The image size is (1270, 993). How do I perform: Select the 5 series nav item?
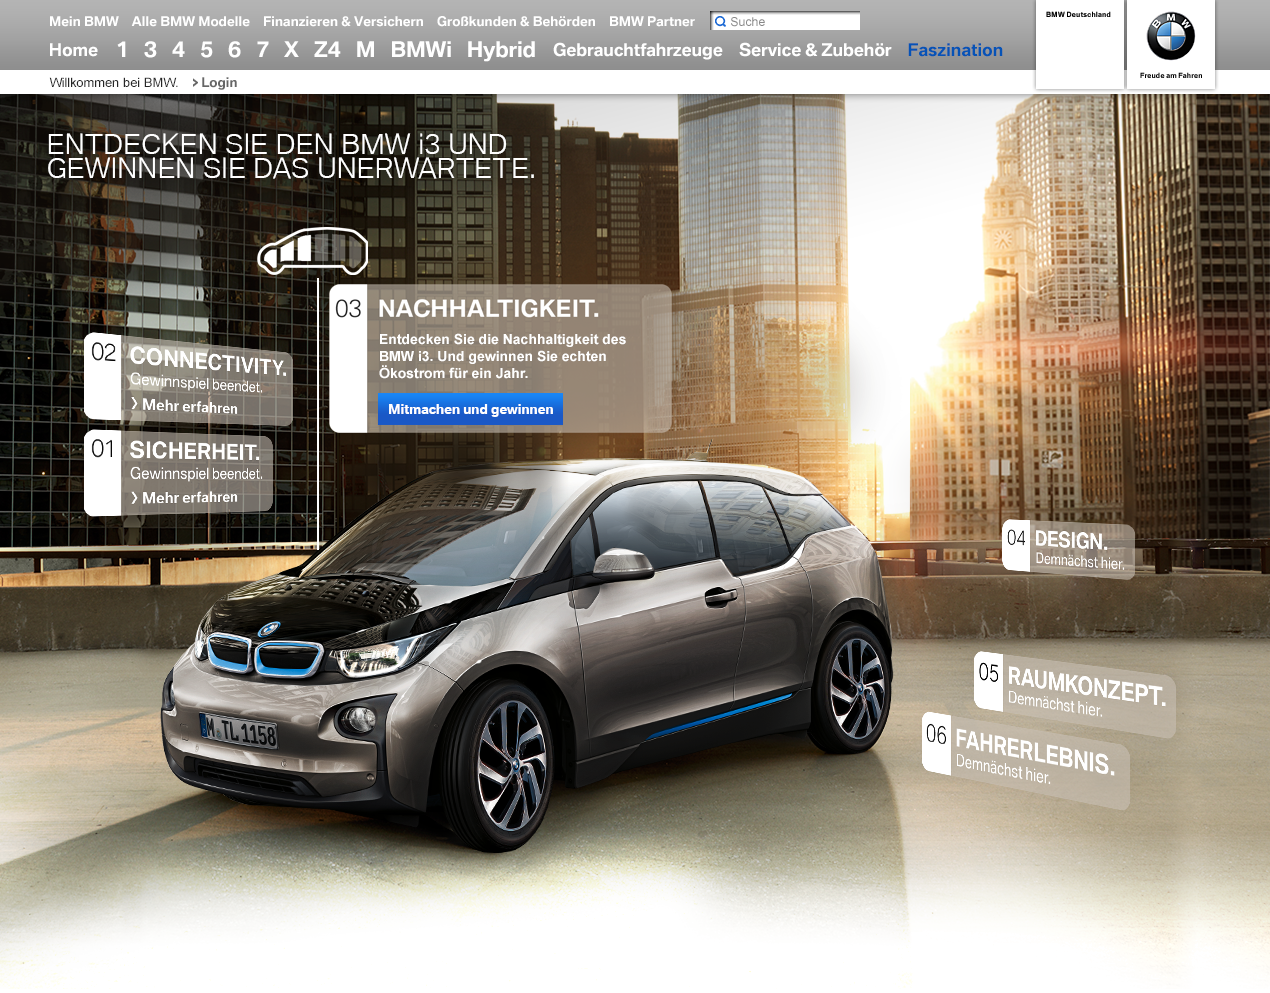206,50
